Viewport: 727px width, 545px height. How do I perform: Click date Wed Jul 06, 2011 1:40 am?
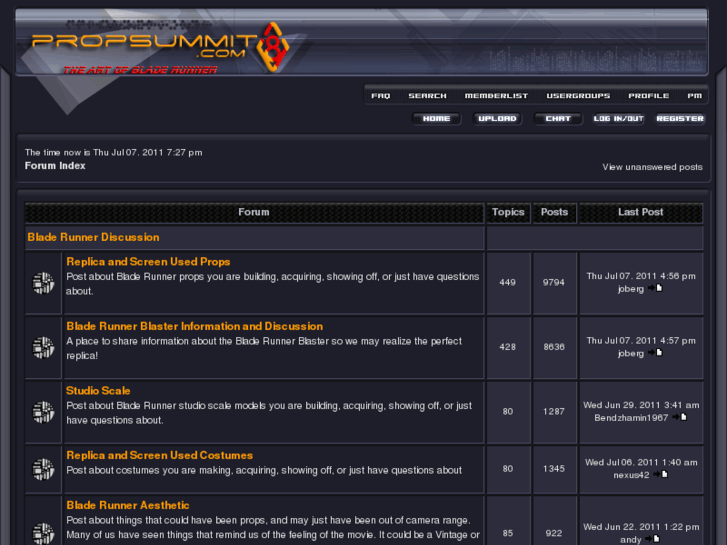[641, 462]
